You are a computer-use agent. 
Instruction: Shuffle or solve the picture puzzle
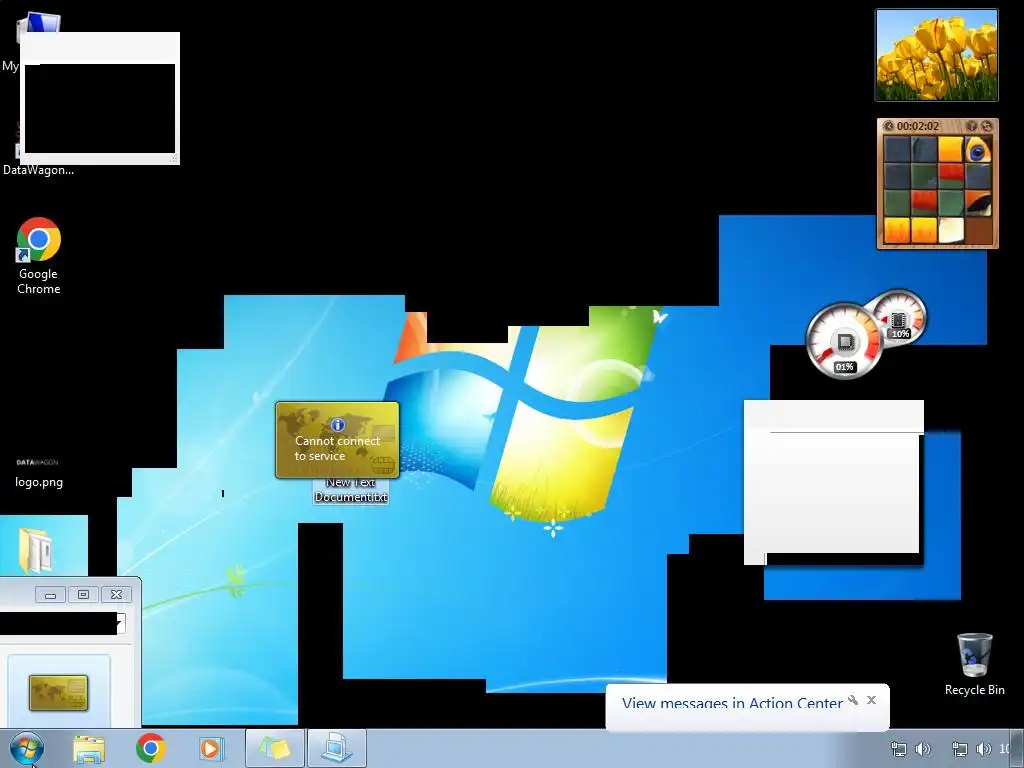pyautogui.click(x=986, y=126)
